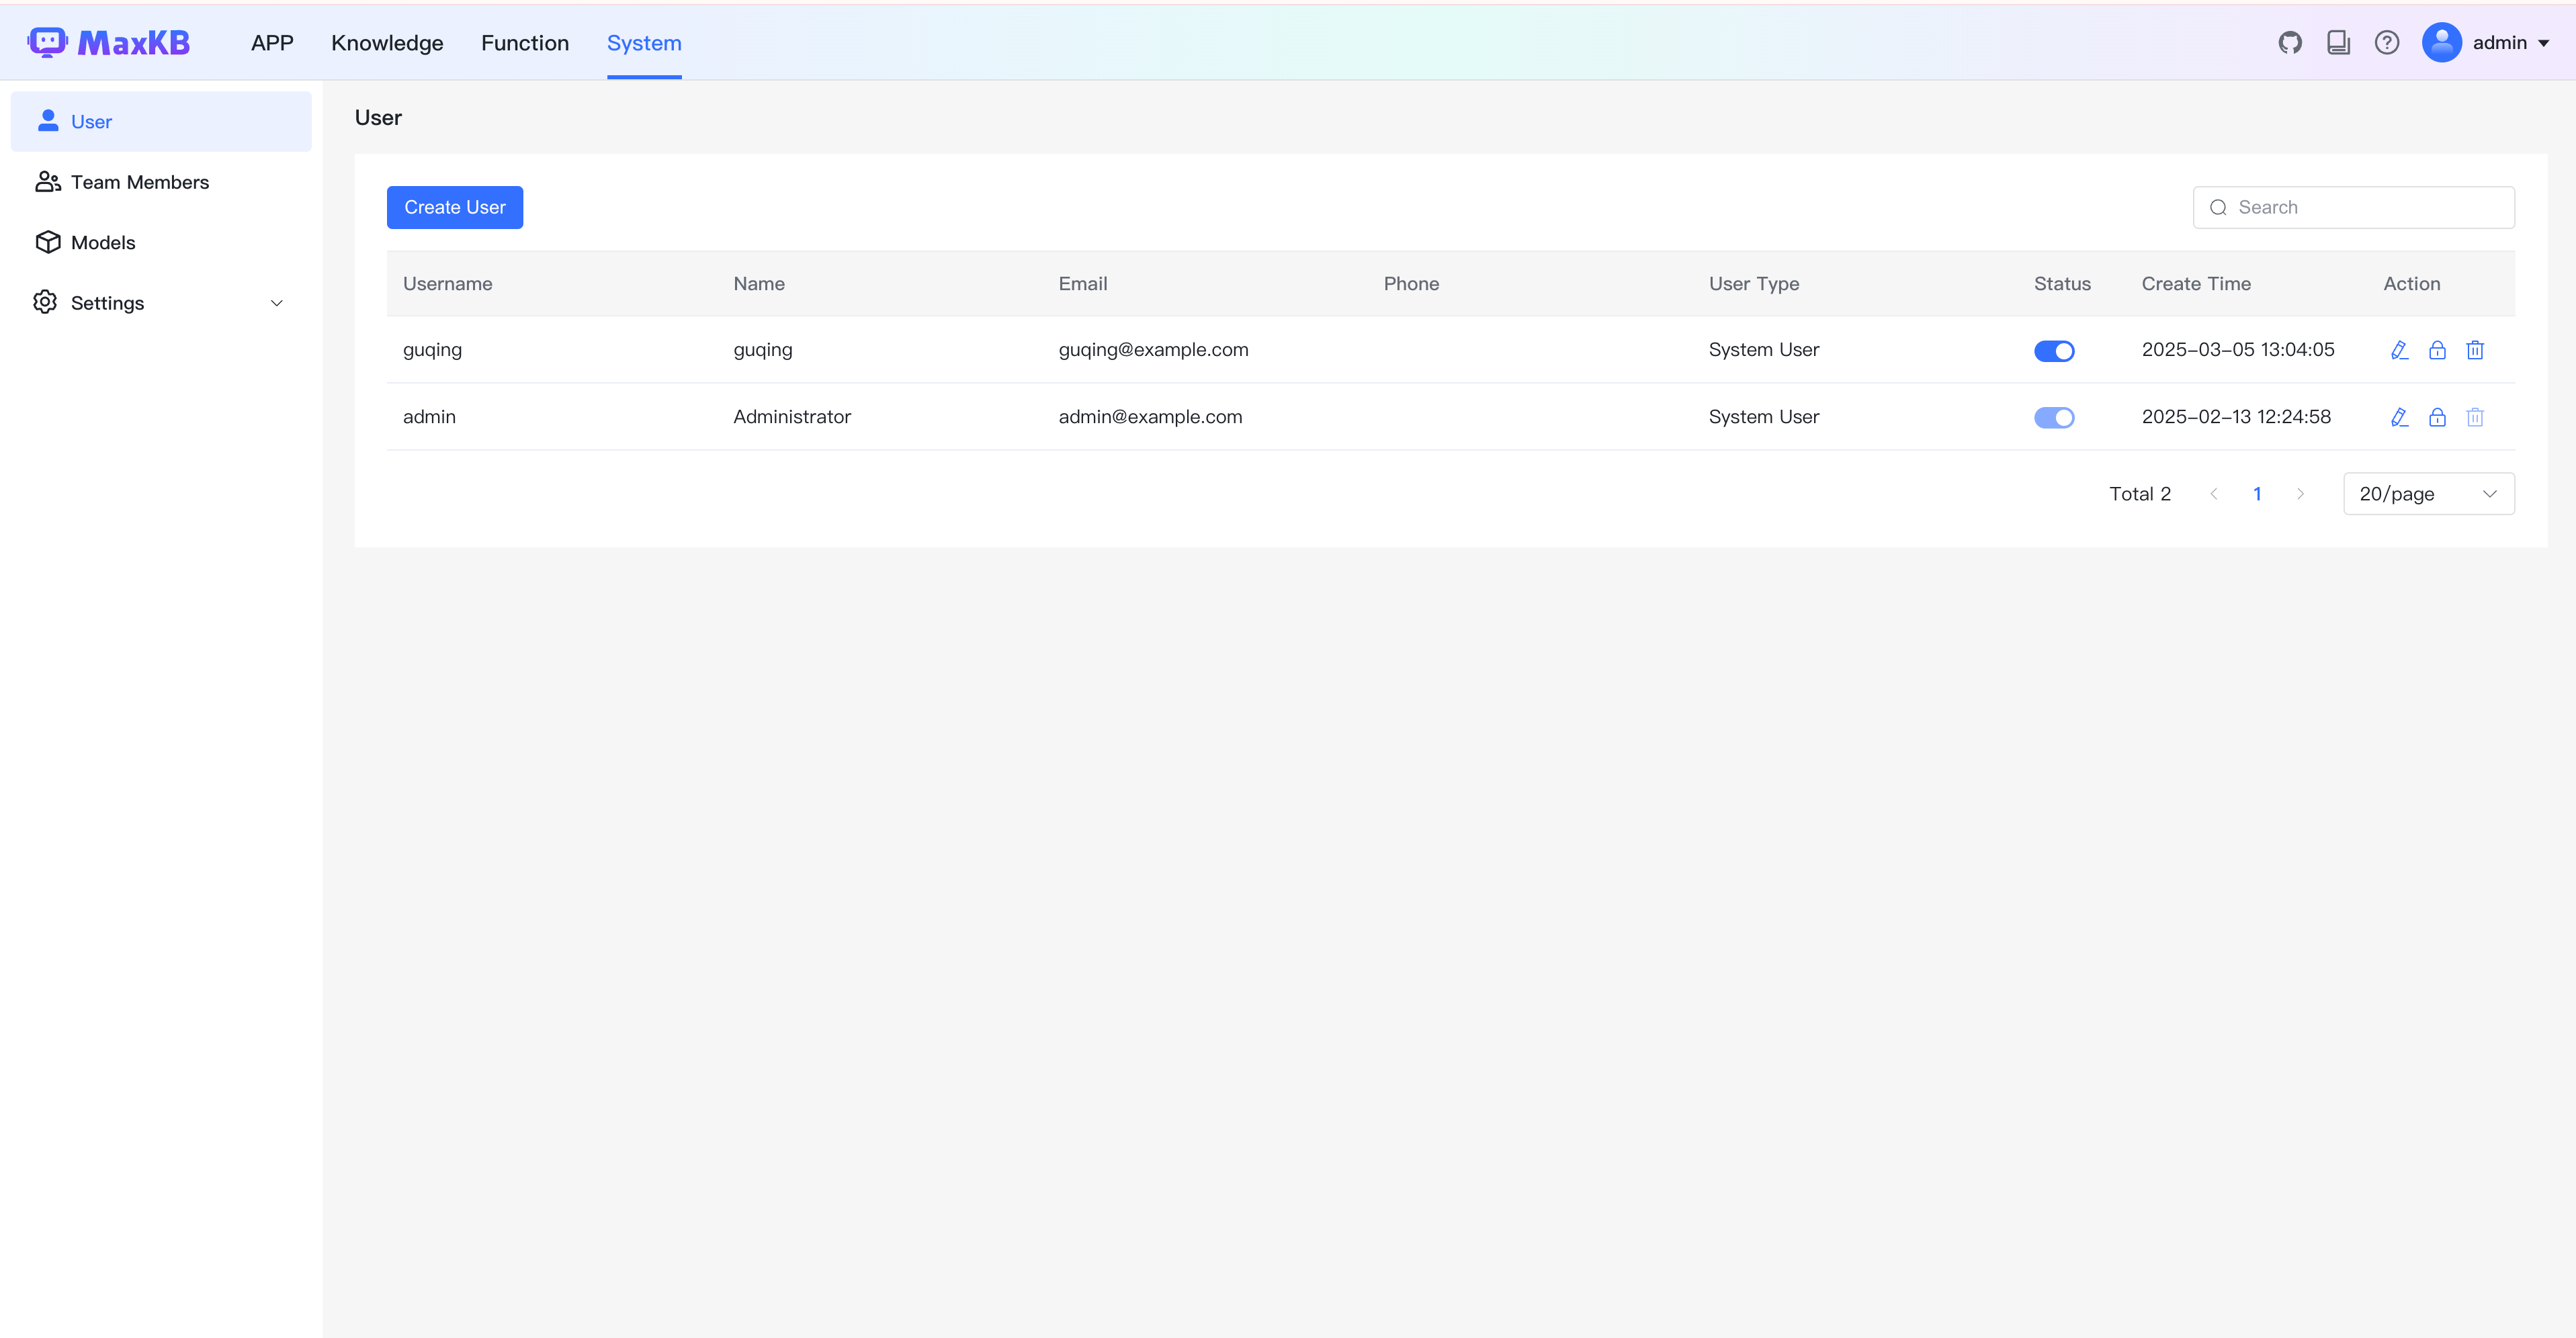Click the Team Members group icon
The width and height of the screenshot is (2576, 1338).
[47, 182]
